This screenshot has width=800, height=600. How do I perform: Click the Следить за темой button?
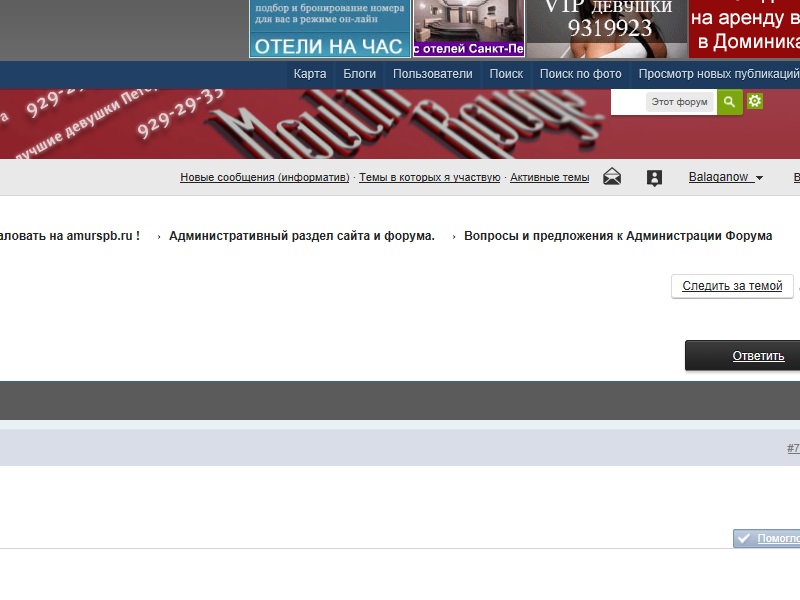[x=732, y=286]
